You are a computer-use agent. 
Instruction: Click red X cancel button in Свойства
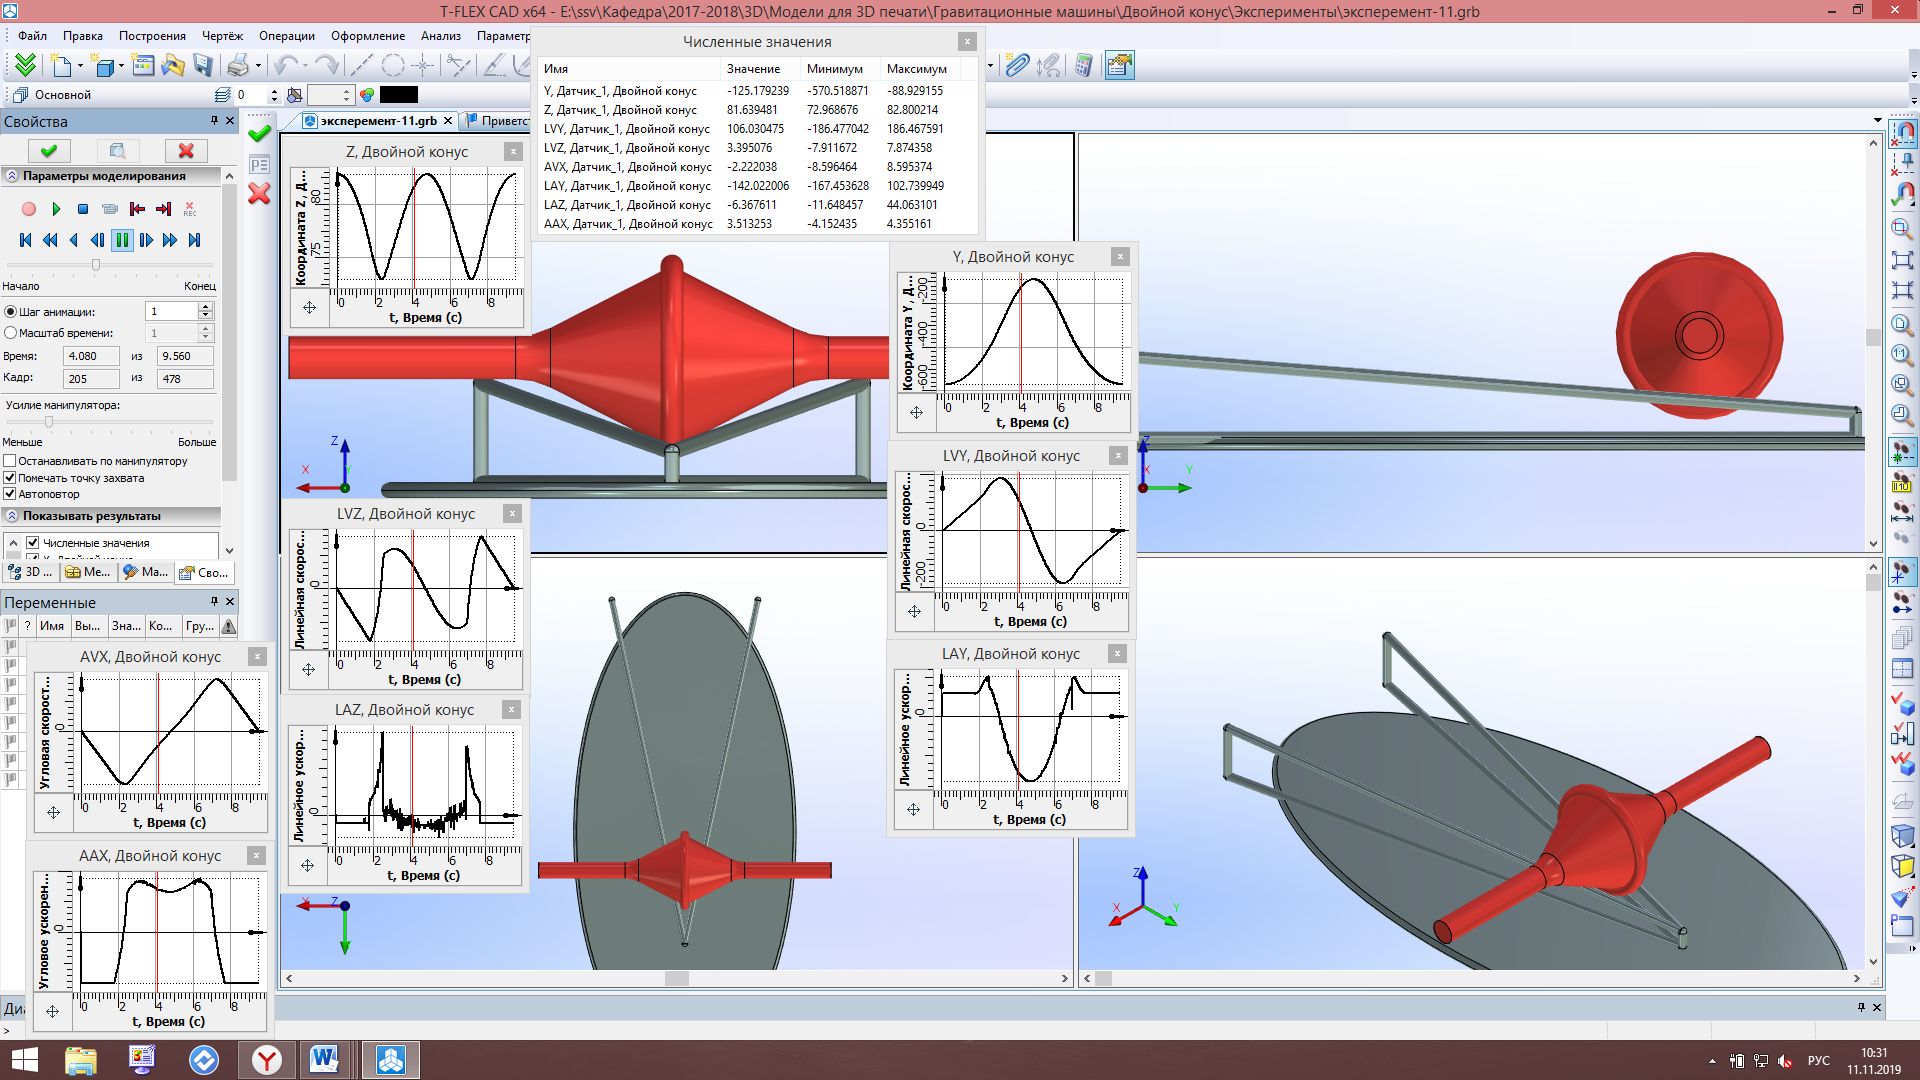pyautogui.click(x=186, y=151)
